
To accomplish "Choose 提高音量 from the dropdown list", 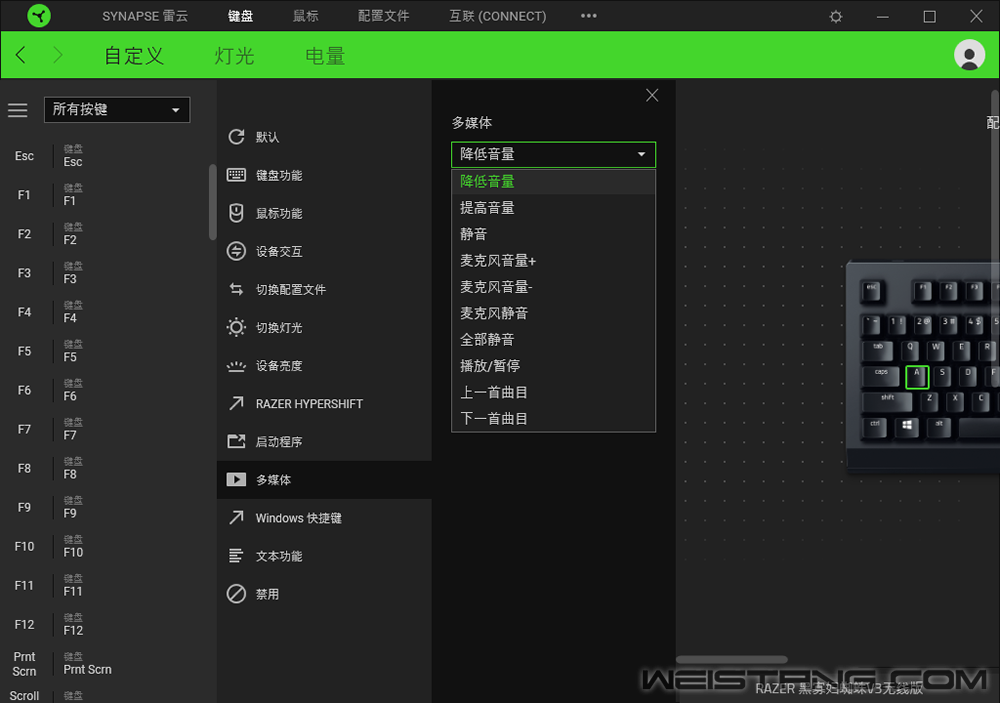I will (553, 207).
